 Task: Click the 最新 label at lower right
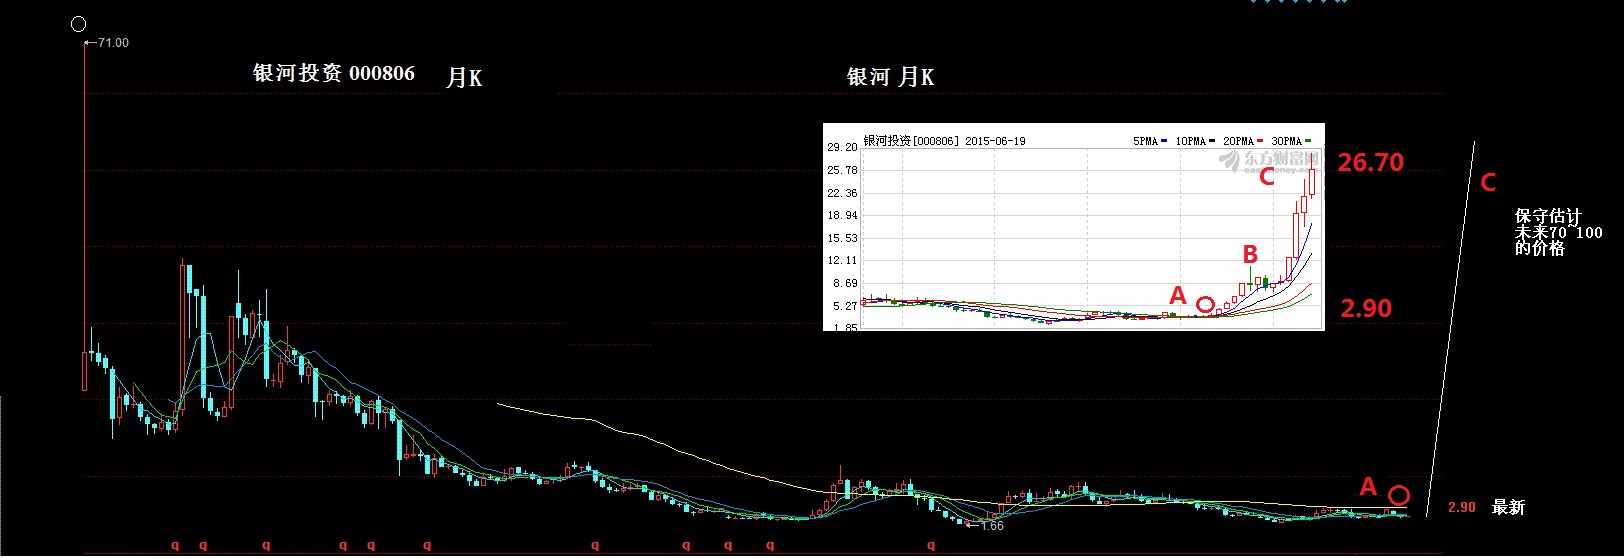pyautogui.click(x=1508, y=508)
